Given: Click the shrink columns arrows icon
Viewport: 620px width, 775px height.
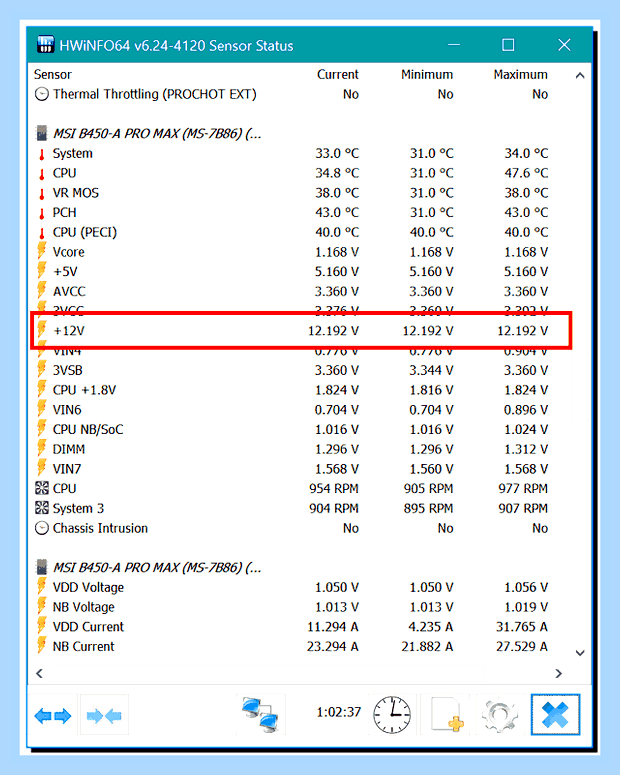Looking at the screenshot, I should click(104, 715).
